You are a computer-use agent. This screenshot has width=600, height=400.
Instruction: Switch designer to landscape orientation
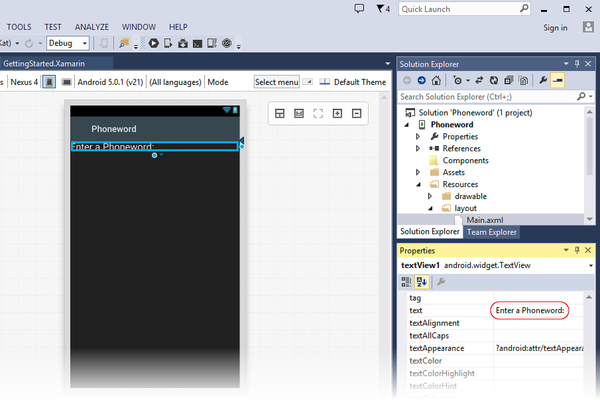pyautogui.click(x=64, y=82)
